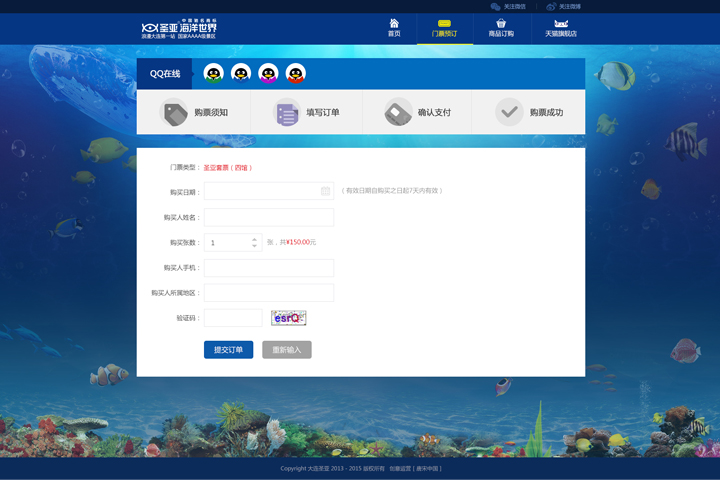This screenshot has height=480, width=720.
Task: Click the second QQ penguin icon
Action: pyautogui.click(x=241, y=73)
